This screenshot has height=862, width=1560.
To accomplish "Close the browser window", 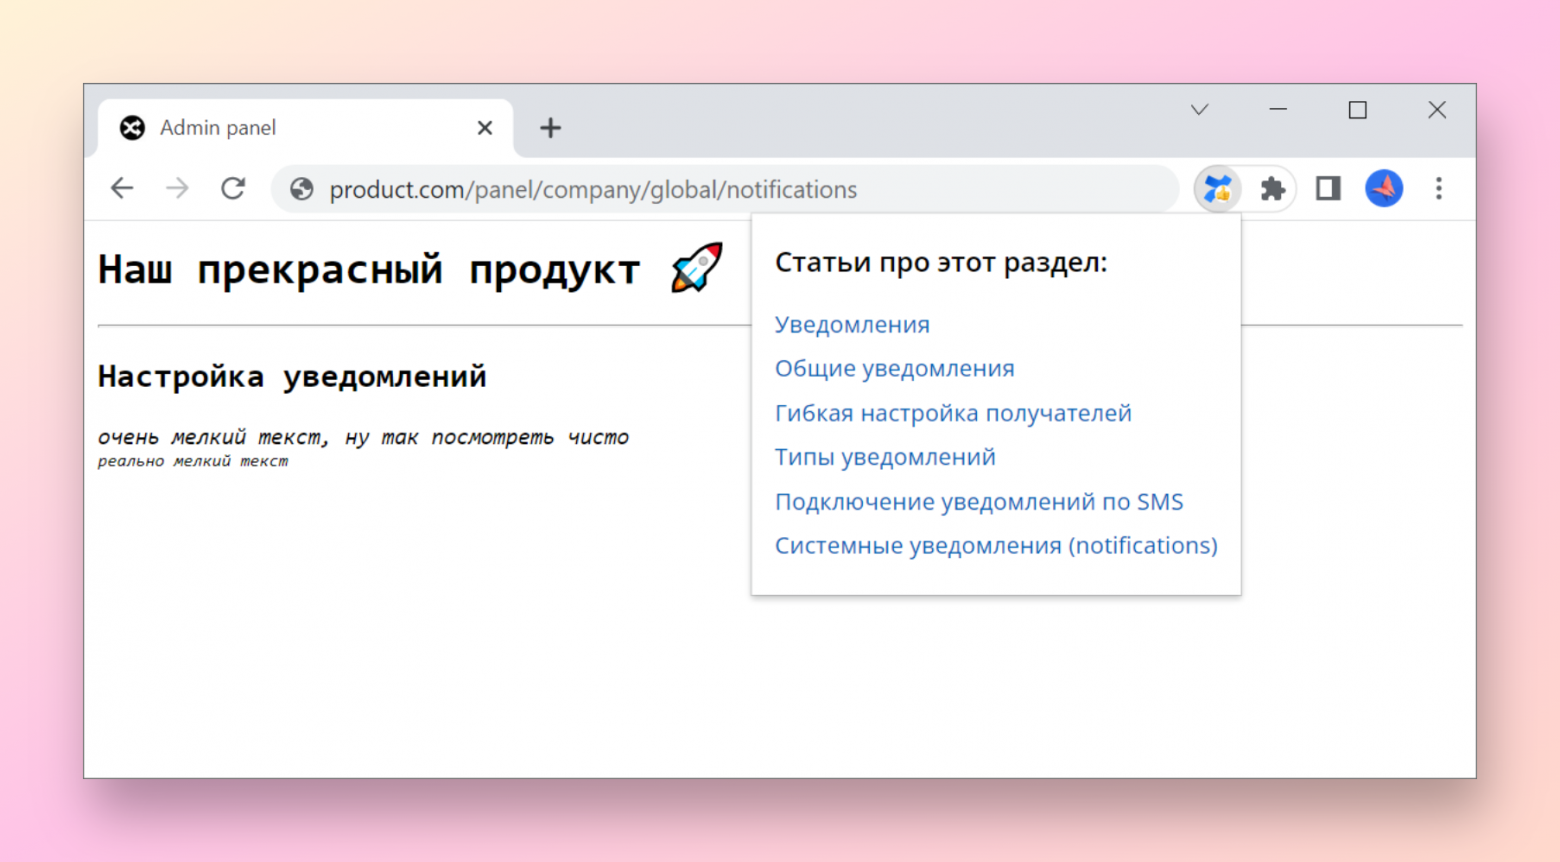I will pyautogui.click(x=1437, y=110).
